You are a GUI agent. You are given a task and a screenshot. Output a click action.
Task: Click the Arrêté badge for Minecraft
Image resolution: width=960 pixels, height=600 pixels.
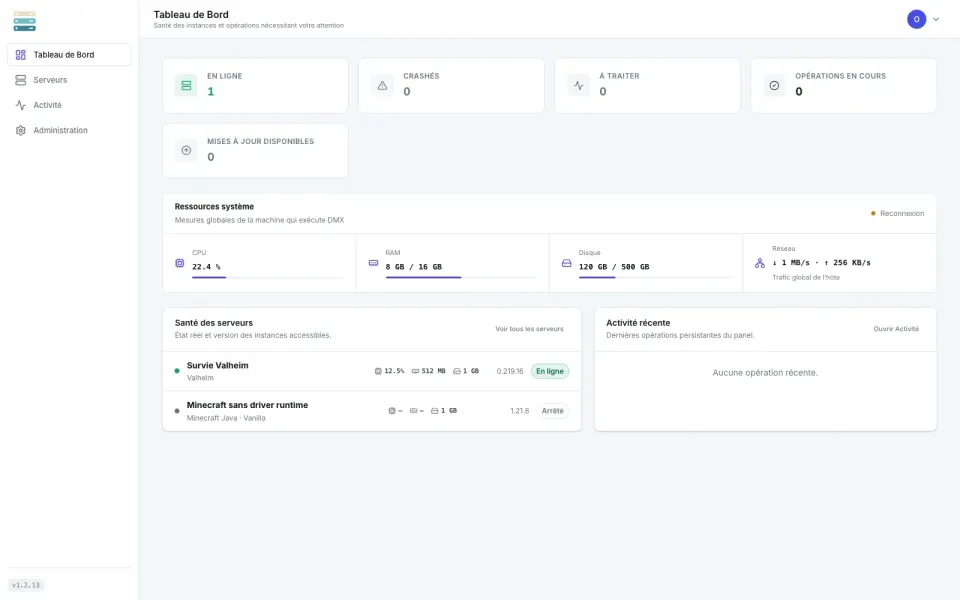tap(552, 411)
